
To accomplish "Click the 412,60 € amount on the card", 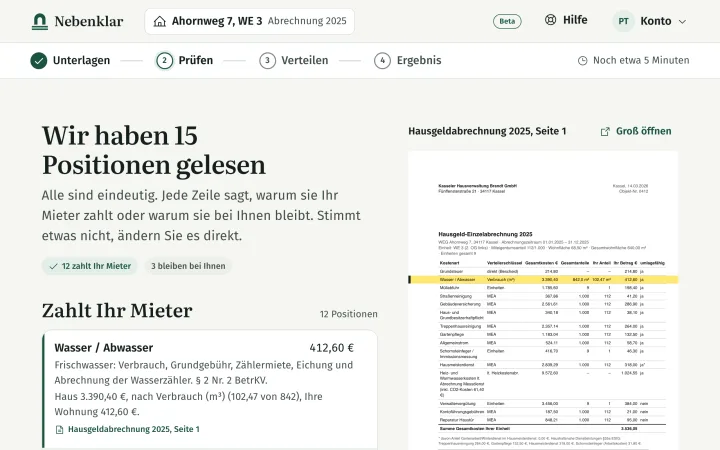I will pyautogui.click(x=332, y=348).
